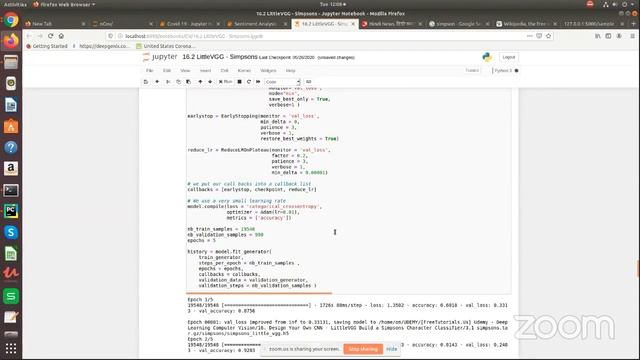Open the Firefox library icon
640x360 pixels.
(598, 36)
